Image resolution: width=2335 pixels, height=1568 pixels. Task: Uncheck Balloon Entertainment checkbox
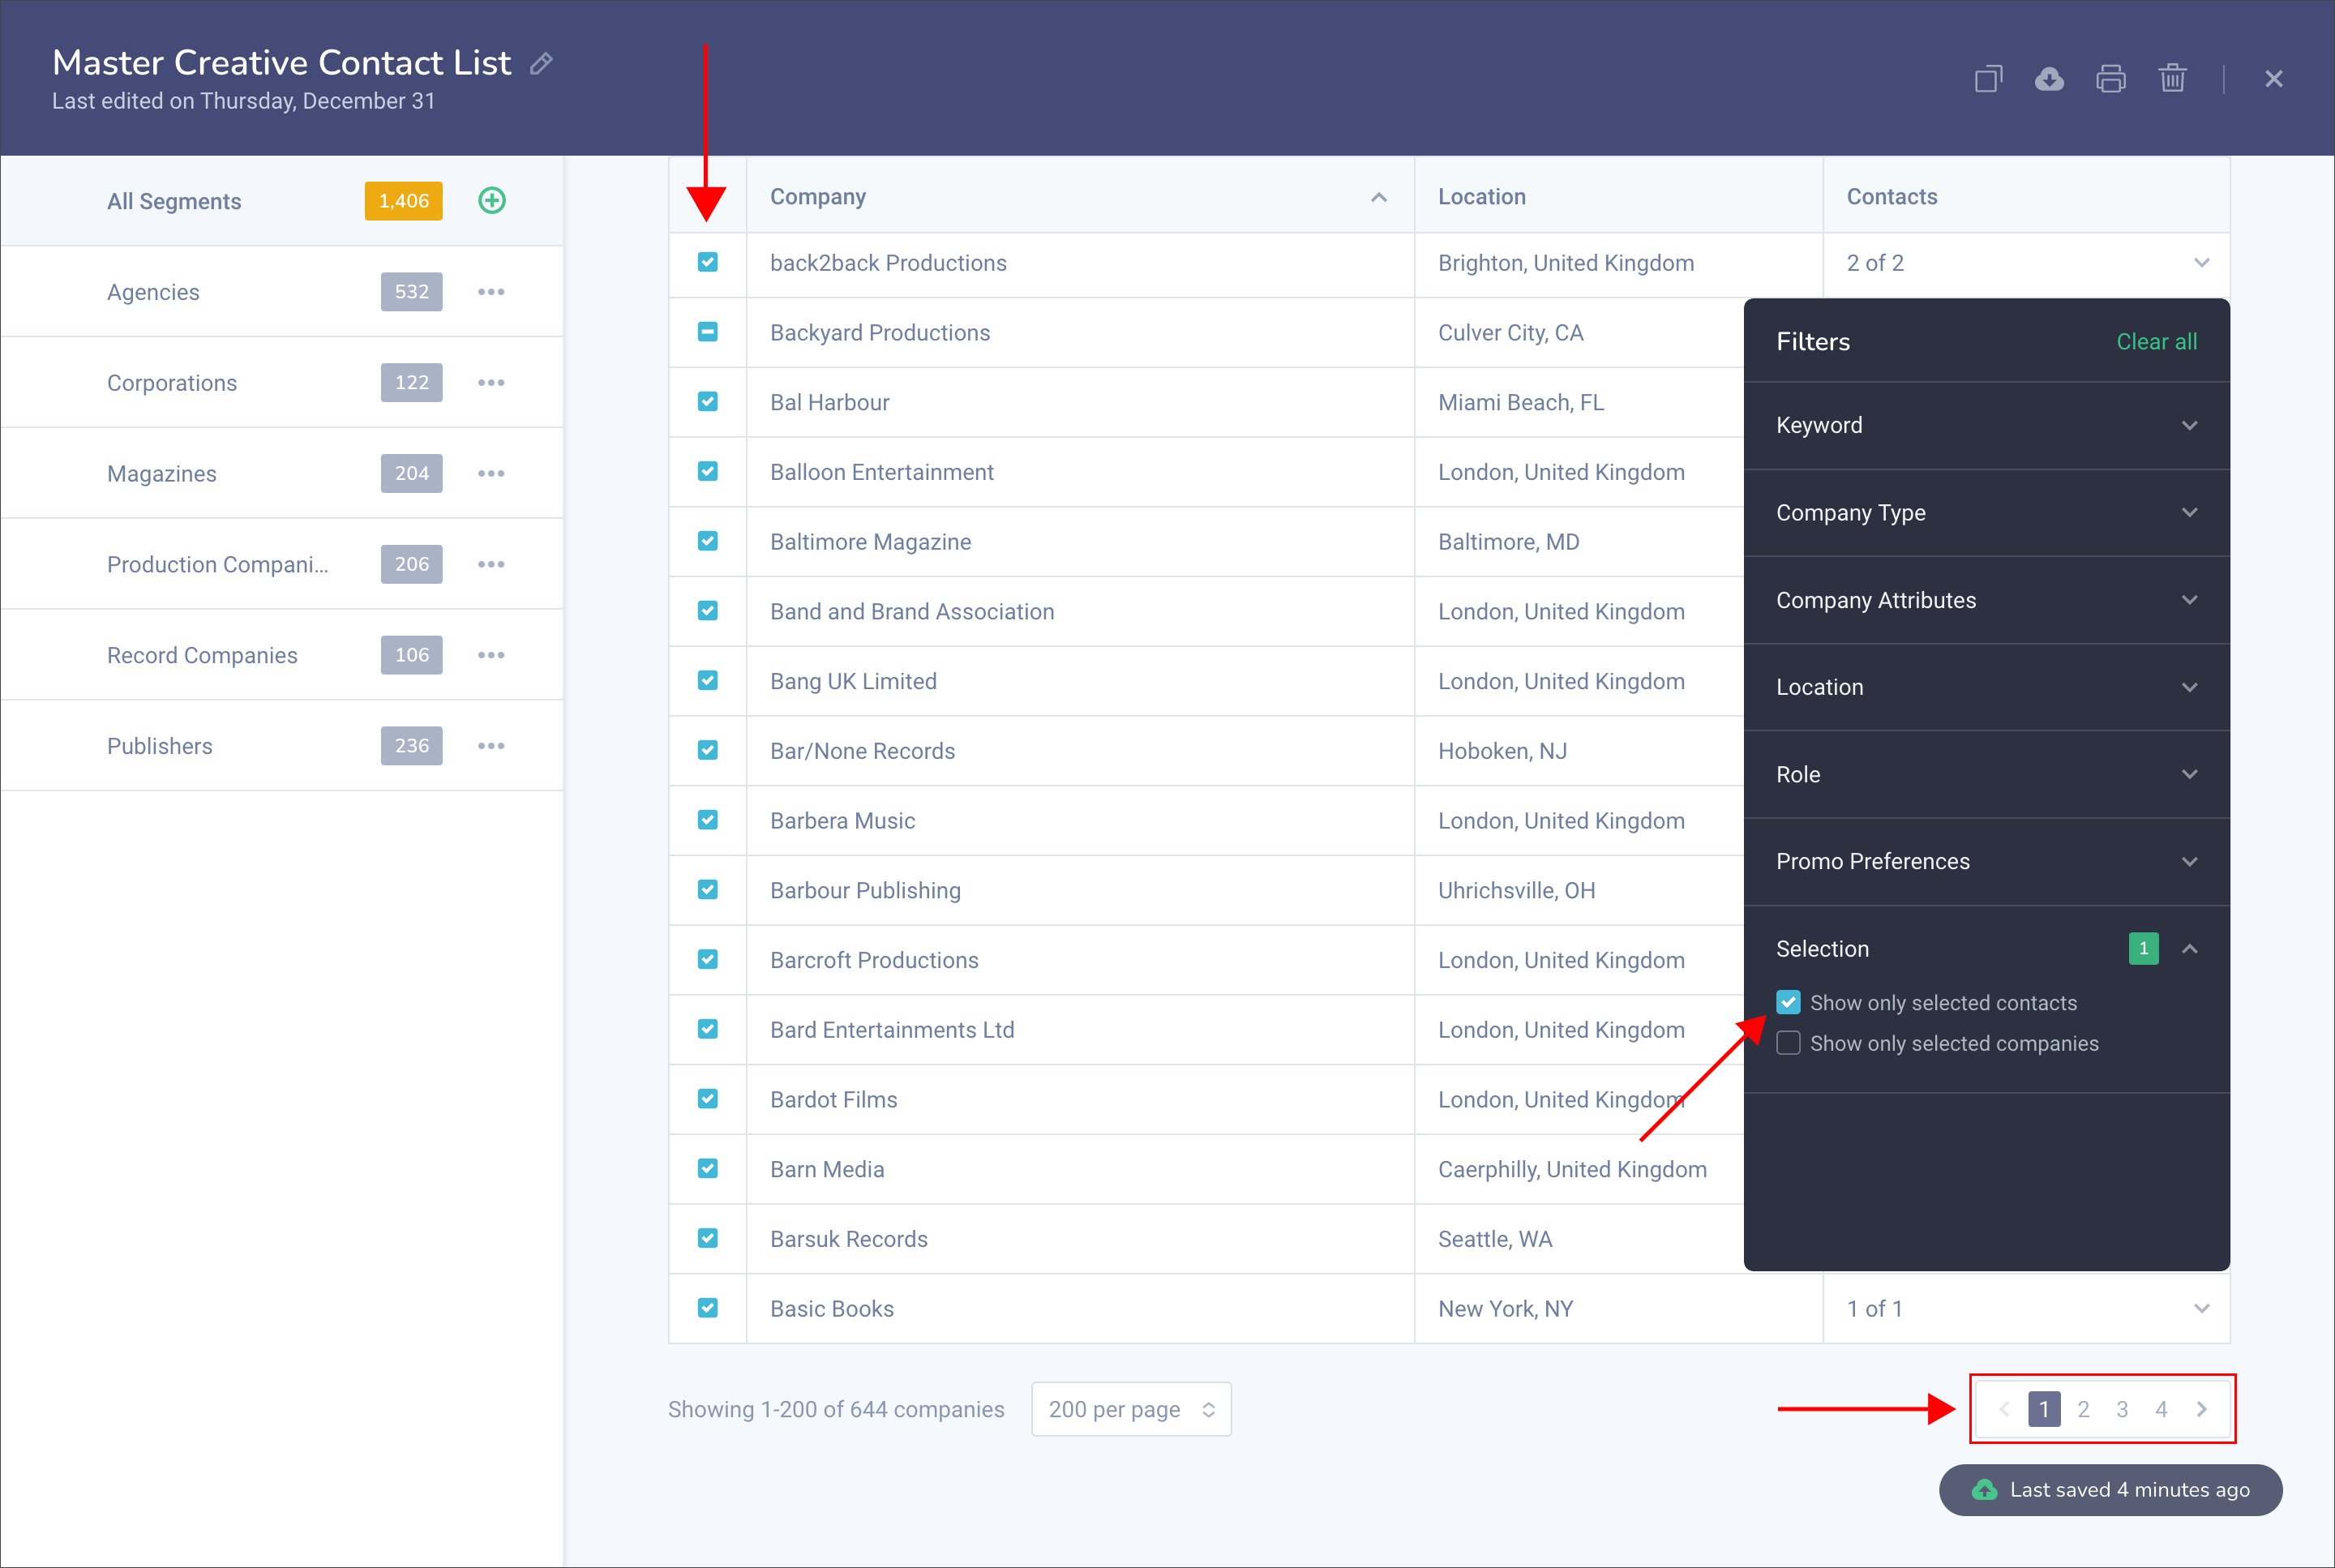[x=708, y=471]
